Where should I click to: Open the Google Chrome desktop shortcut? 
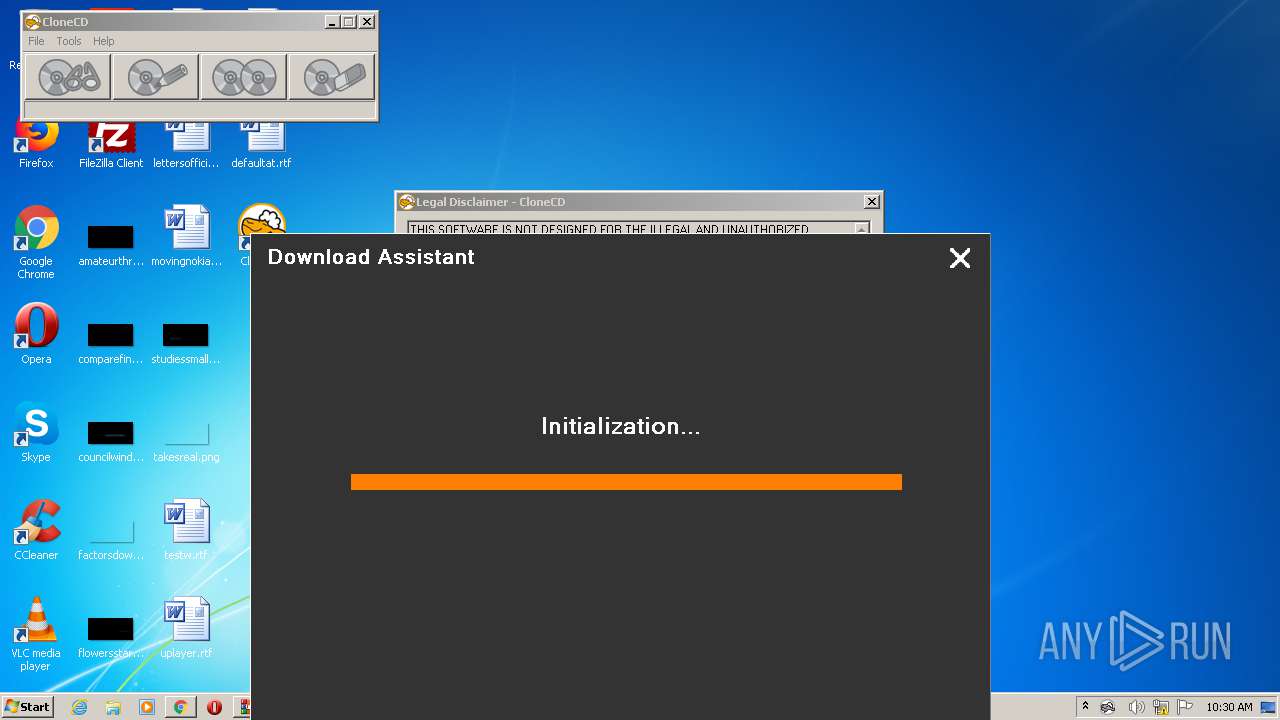(36, 243)
